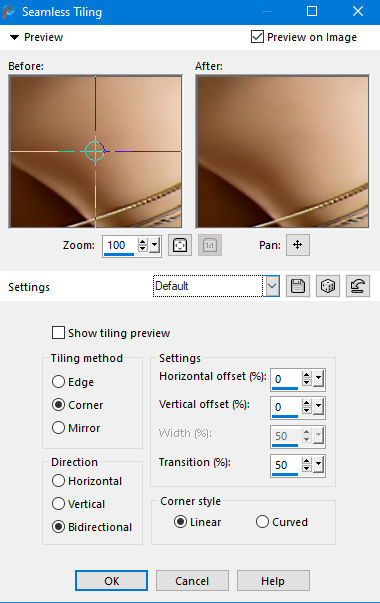Screen dimensions: 380x603
Task: Collapse the Preview section triangle
Action: pyautogui.click(x=15, y=37)
